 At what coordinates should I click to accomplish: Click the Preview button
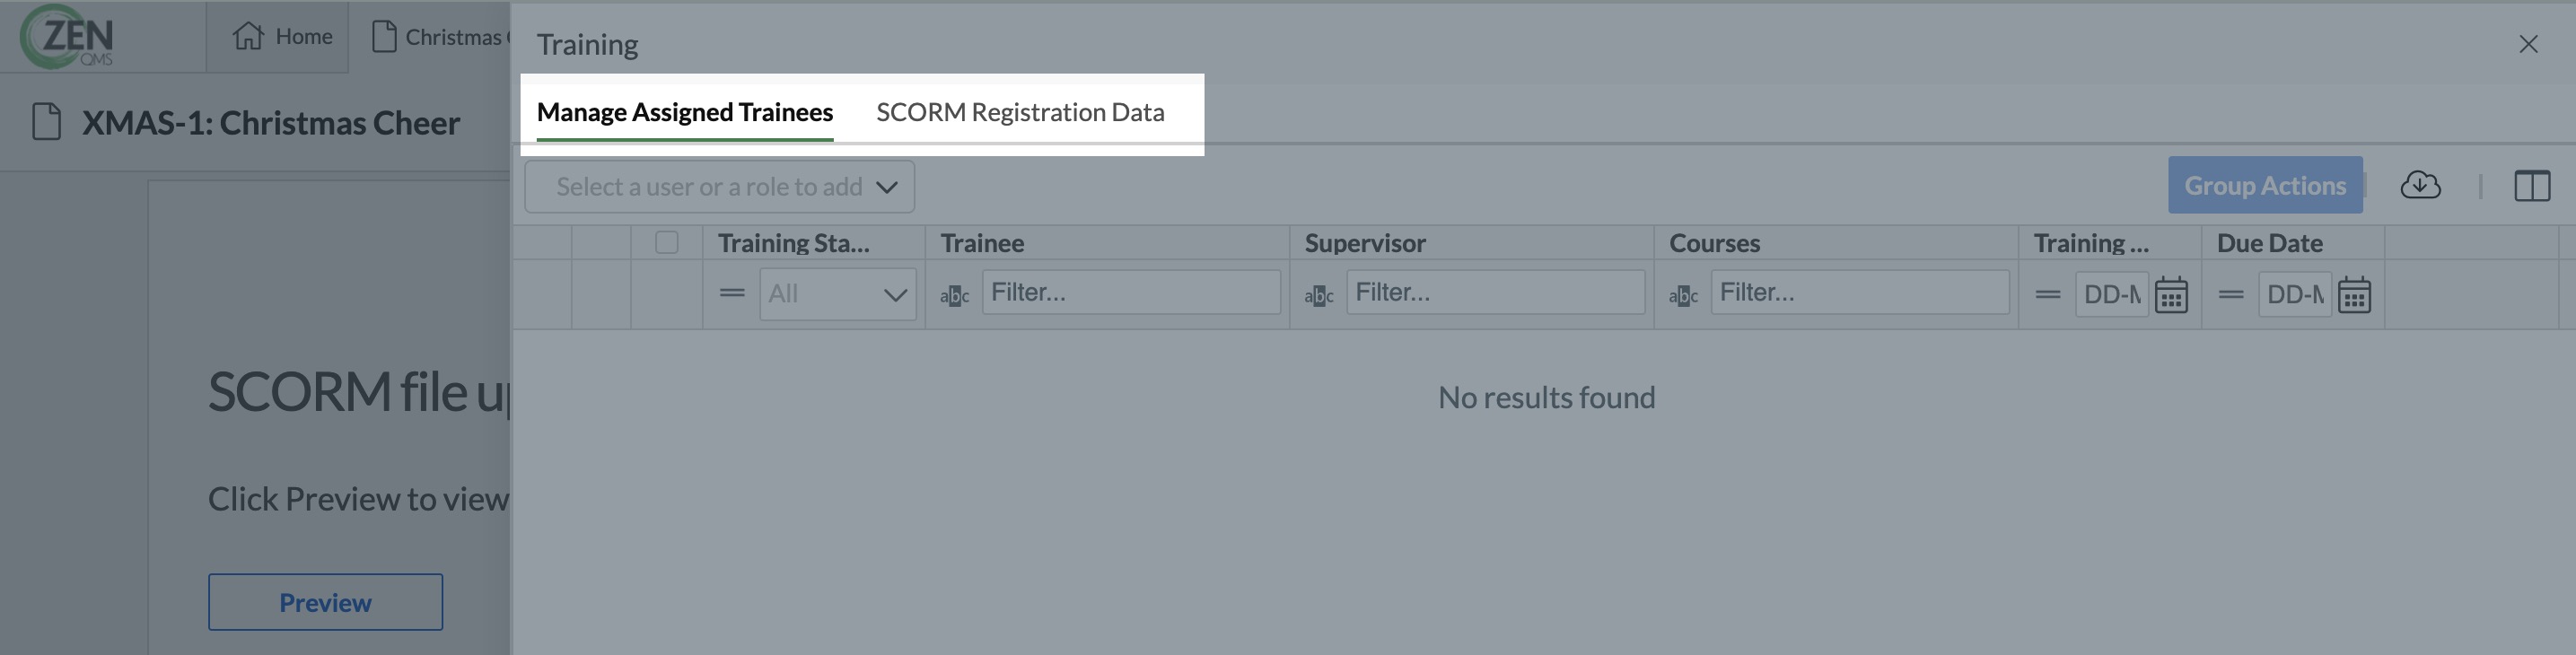(x=325, y=602)
